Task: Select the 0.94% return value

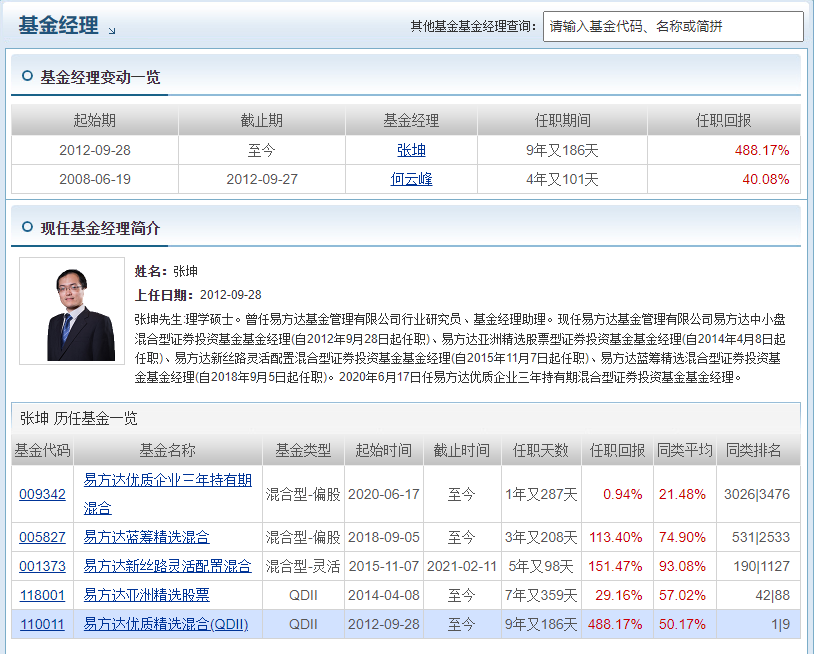Action: (x=623, y=494)
